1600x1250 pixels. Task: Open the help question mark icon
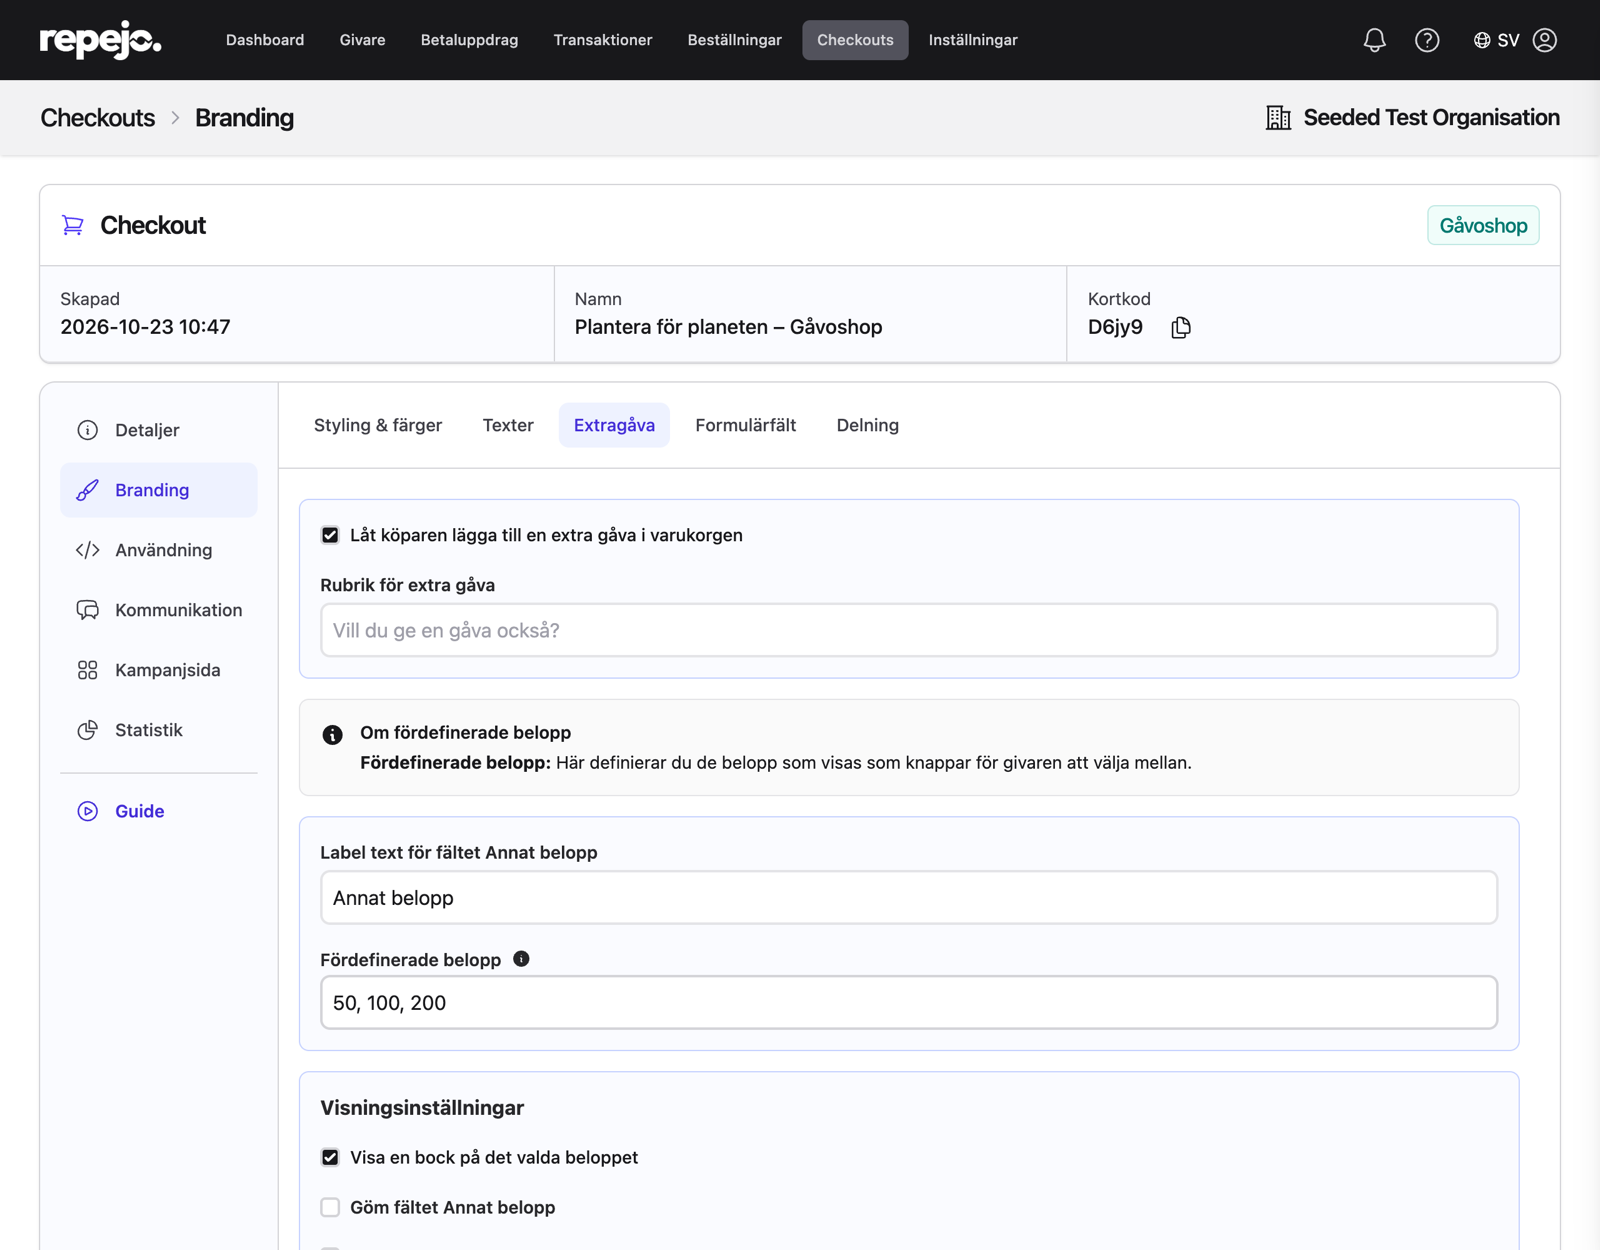coord(1427,40)
